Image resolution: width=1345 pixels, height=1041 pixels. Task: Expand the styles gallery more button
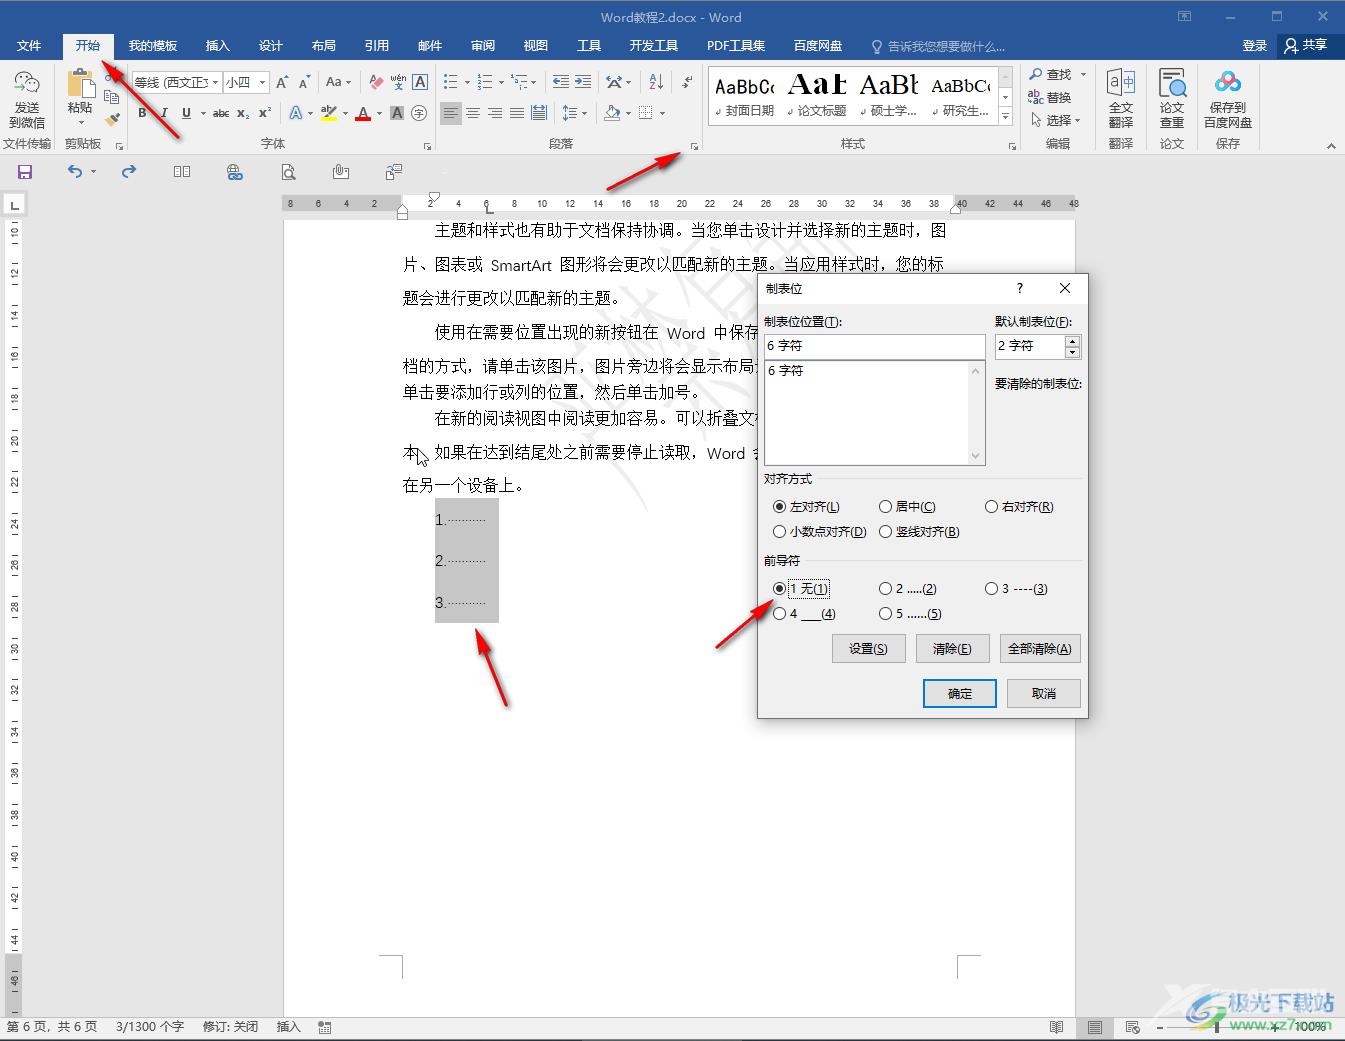click(x=1005, y=117)
